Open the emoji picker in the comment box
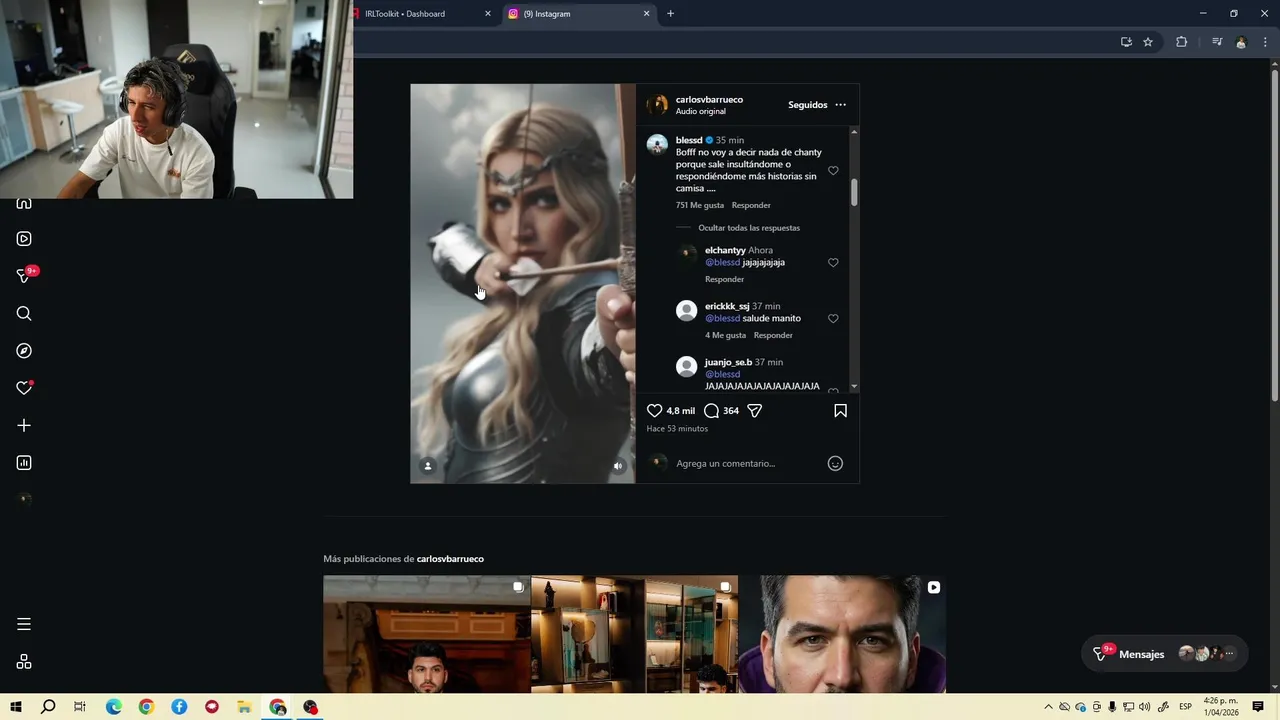The image size is (1280, 720). [835, 463]
